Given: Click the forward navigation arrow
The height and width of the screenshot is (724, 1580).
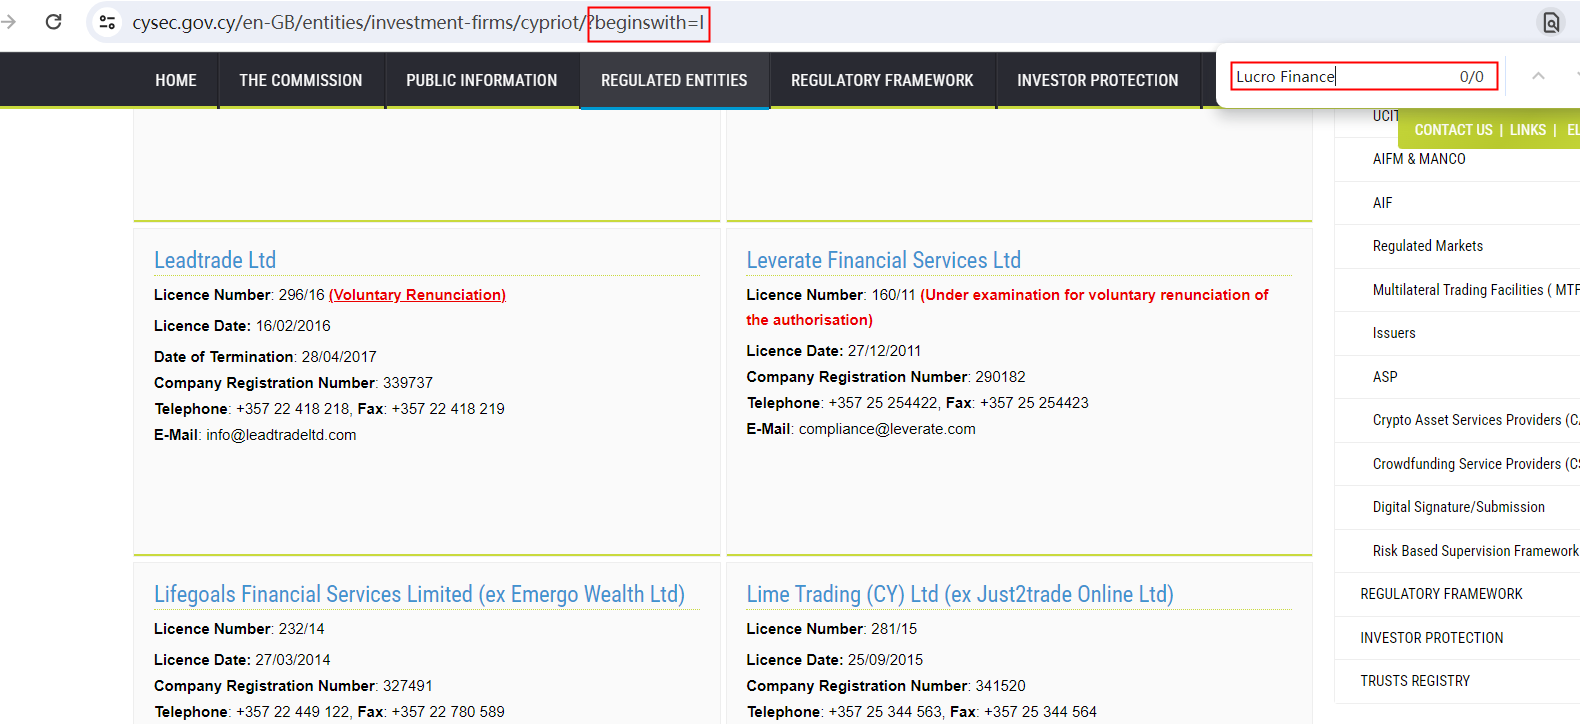Looking at the screenshot, I should 9,21.
